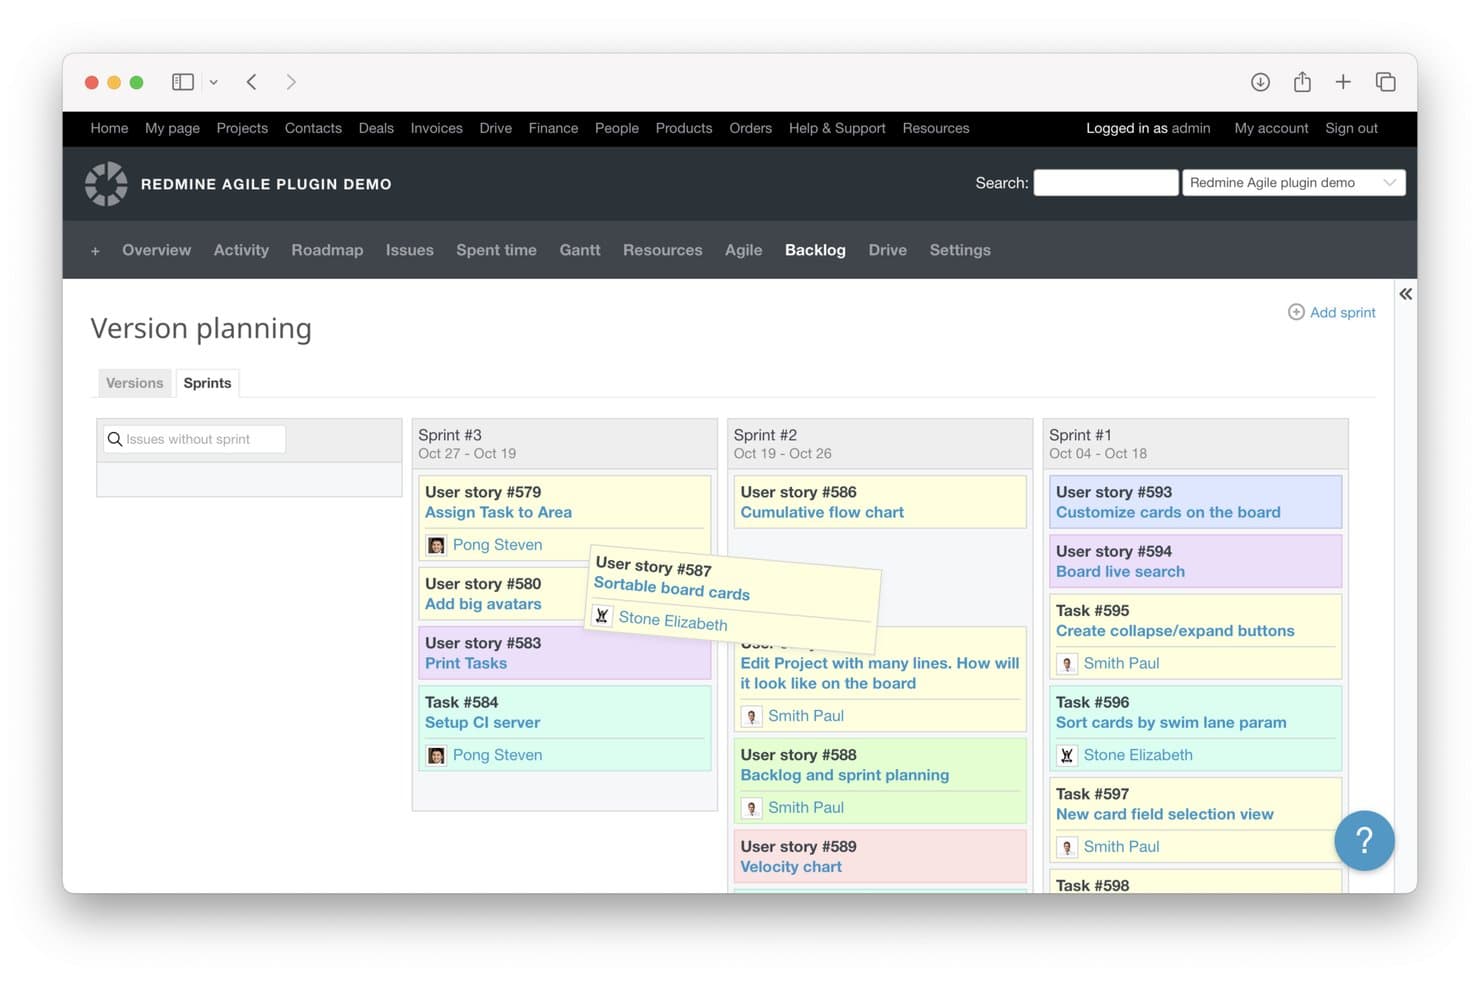The width and height of the screenshot is (1480, 987).
Task: Open a new tab with the plus icon
Action: [x=1343, y=82]
